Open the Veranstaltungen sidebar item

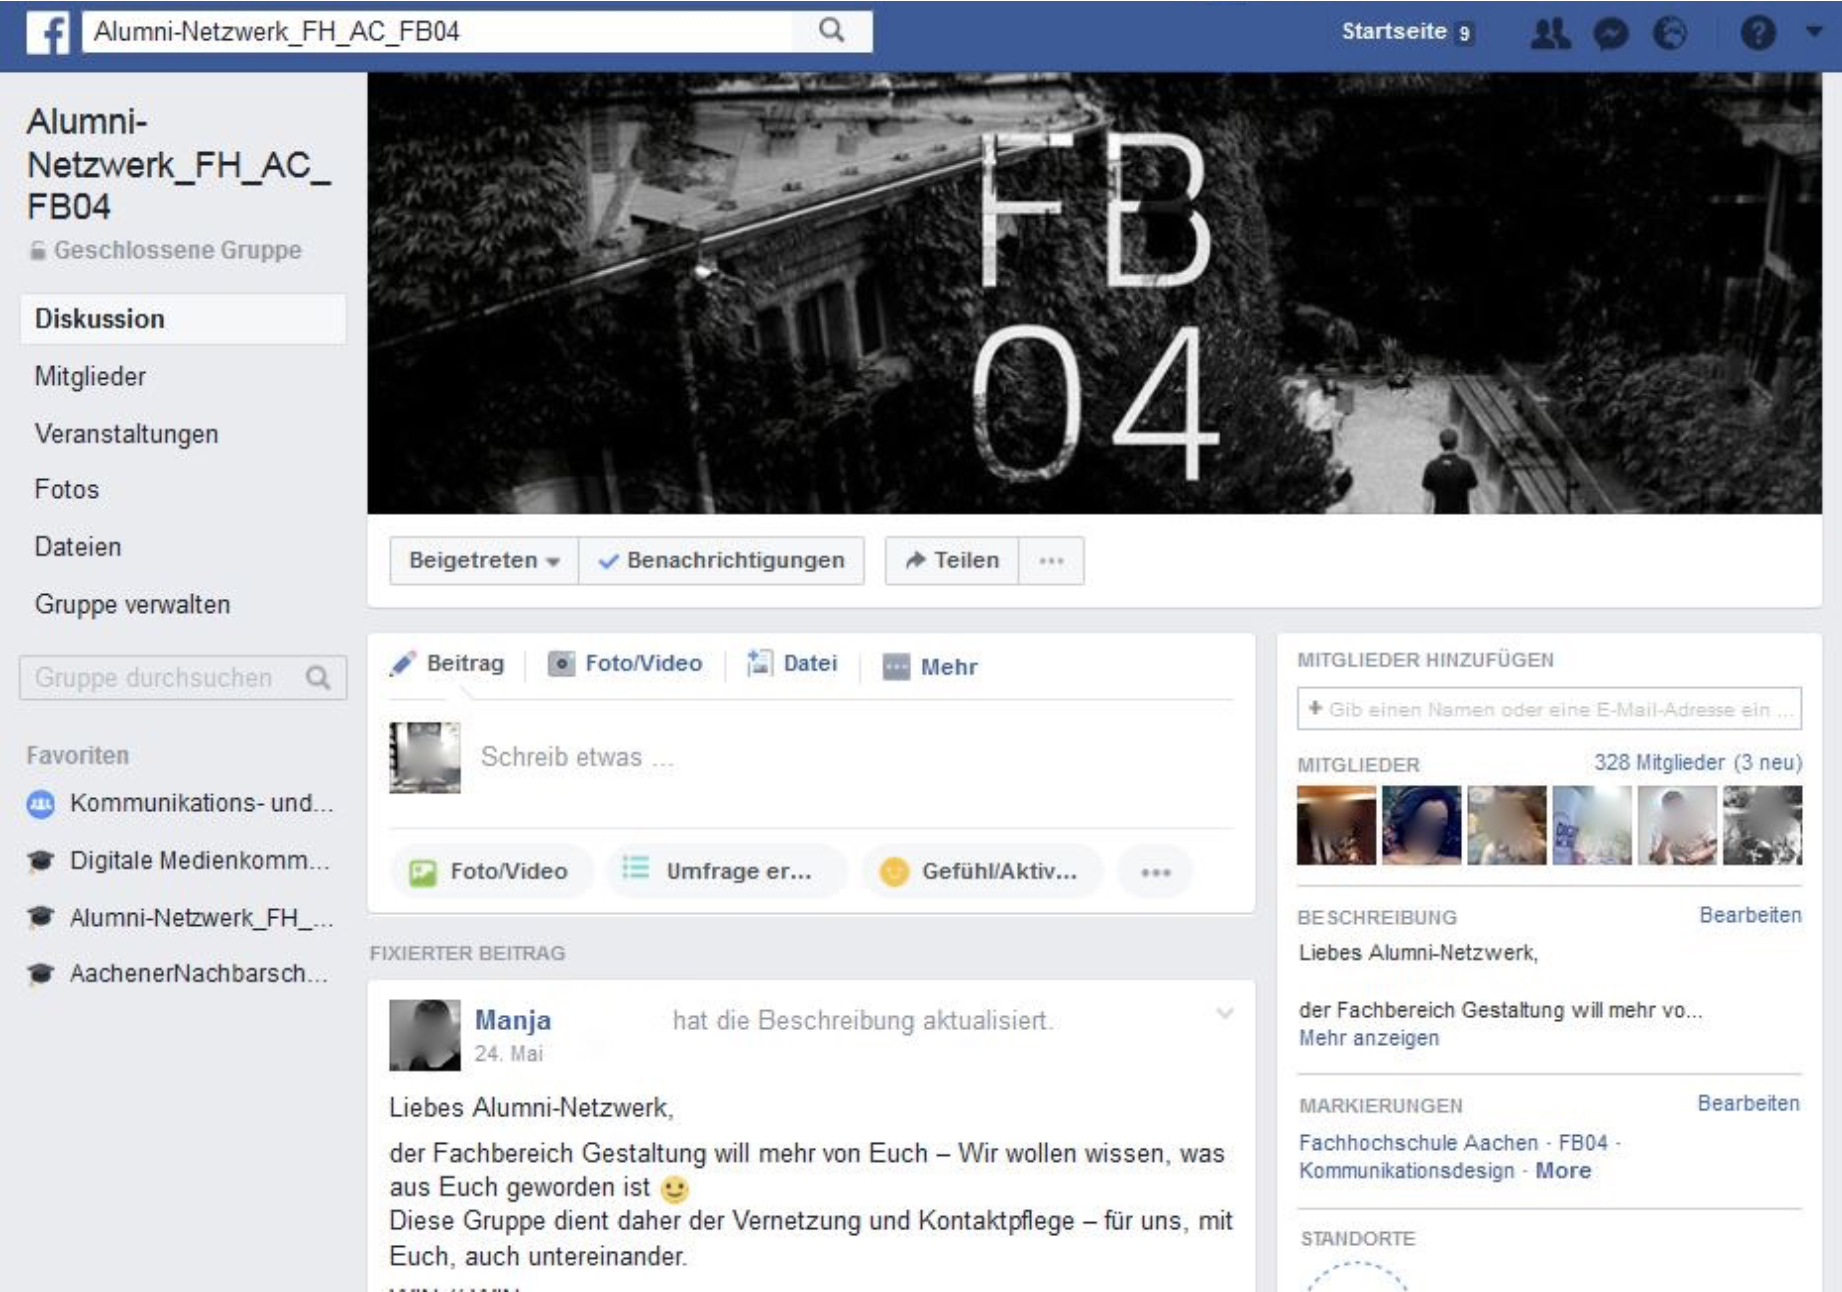[126, 434]
